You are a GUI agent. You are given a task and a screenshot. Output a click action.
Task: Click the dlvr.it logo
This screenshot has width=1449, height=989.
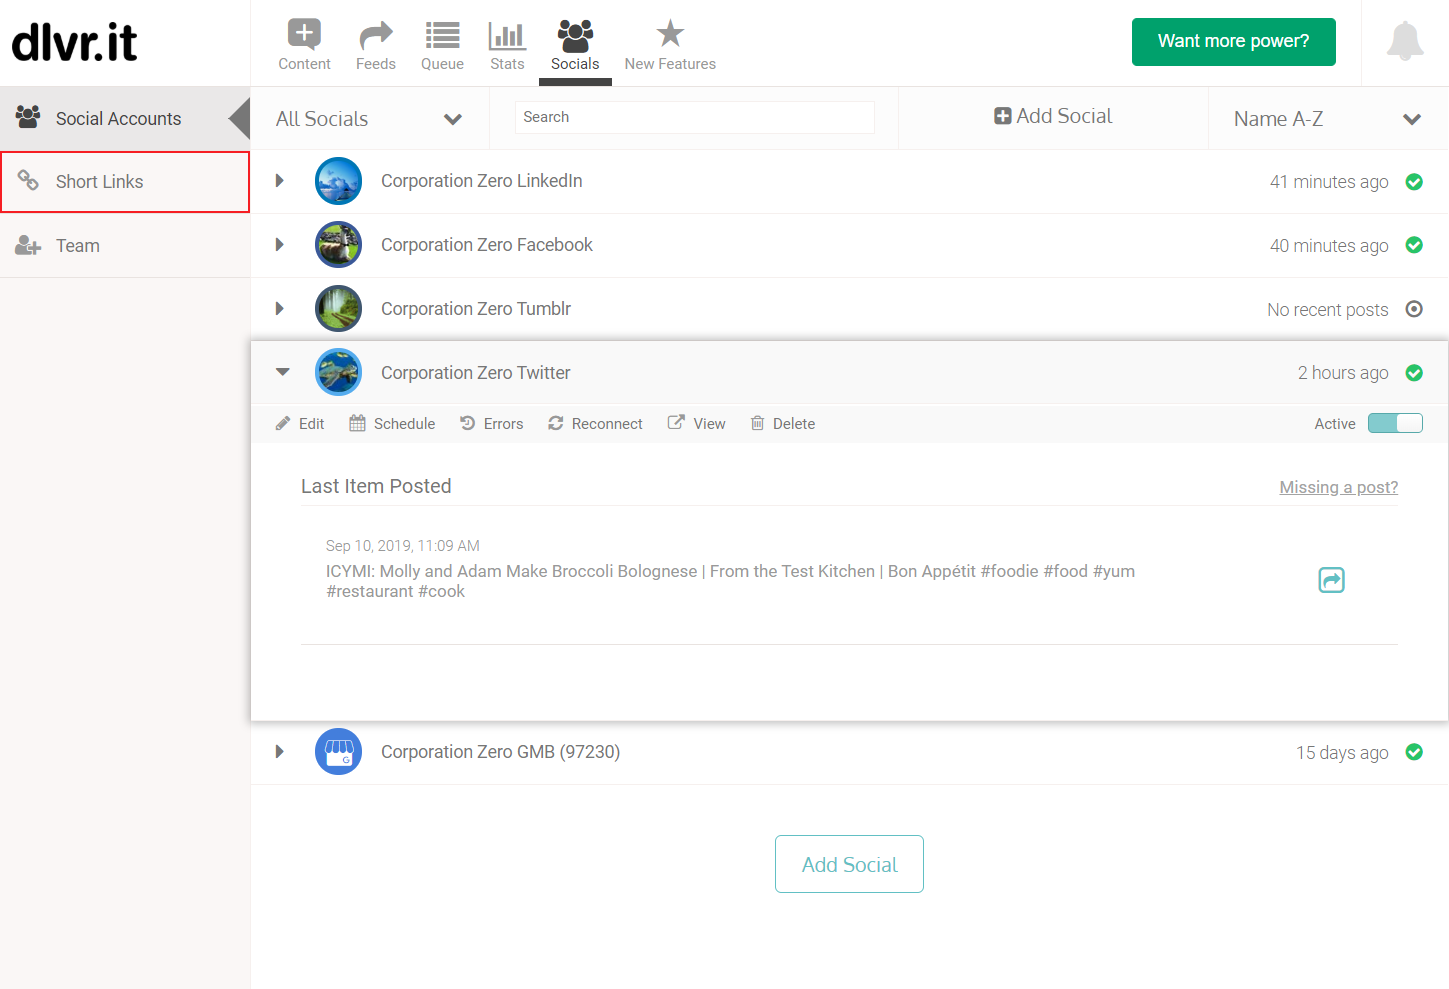(74, 42)
